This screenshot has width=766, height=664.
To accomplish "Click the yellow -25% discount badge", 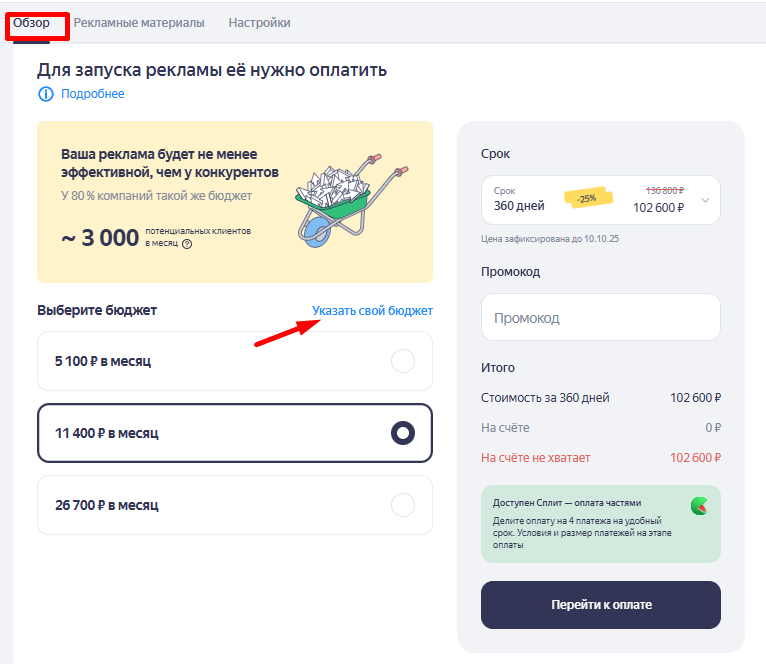I will (587, 198).
